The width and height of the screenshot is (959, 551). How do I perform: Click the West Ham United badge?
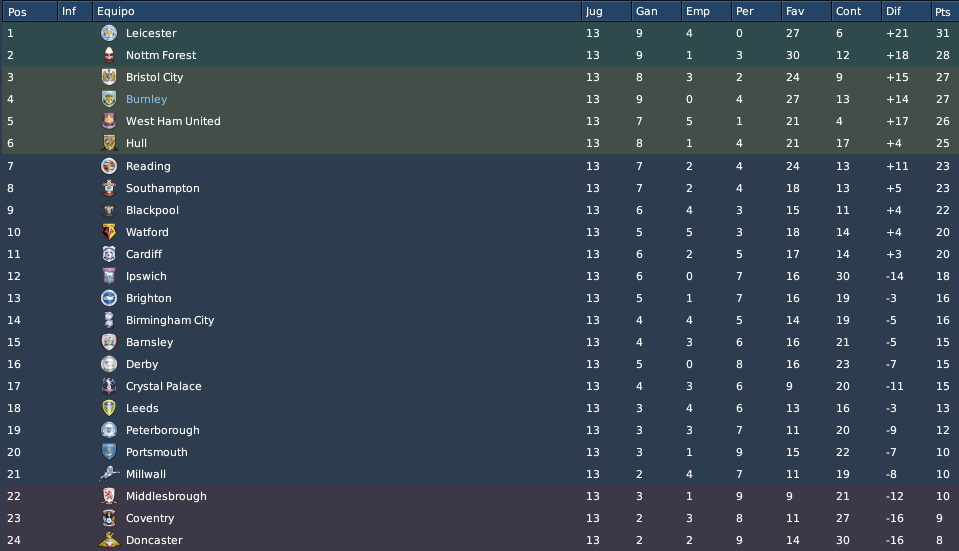[109, 121]
